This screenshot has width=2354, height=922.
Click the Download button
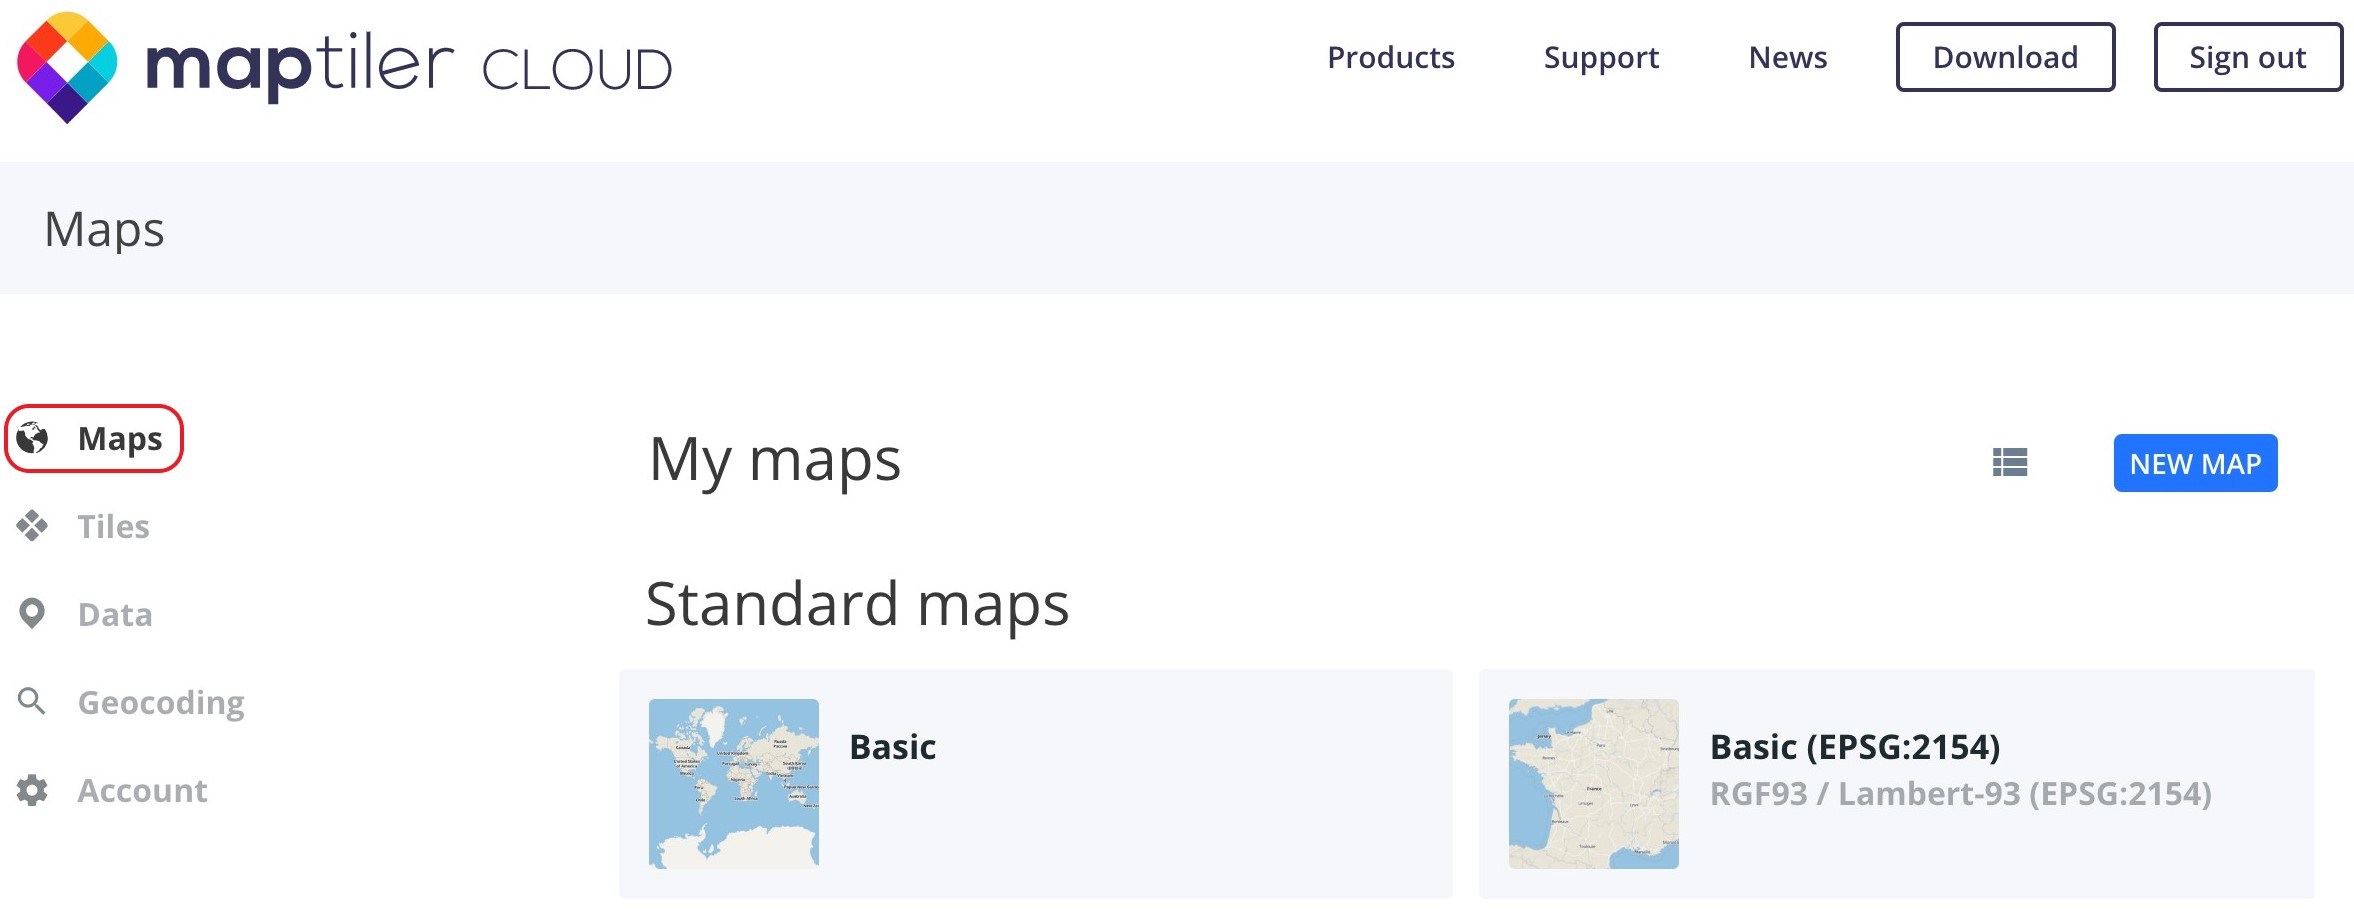click(x=2005, y=57)
